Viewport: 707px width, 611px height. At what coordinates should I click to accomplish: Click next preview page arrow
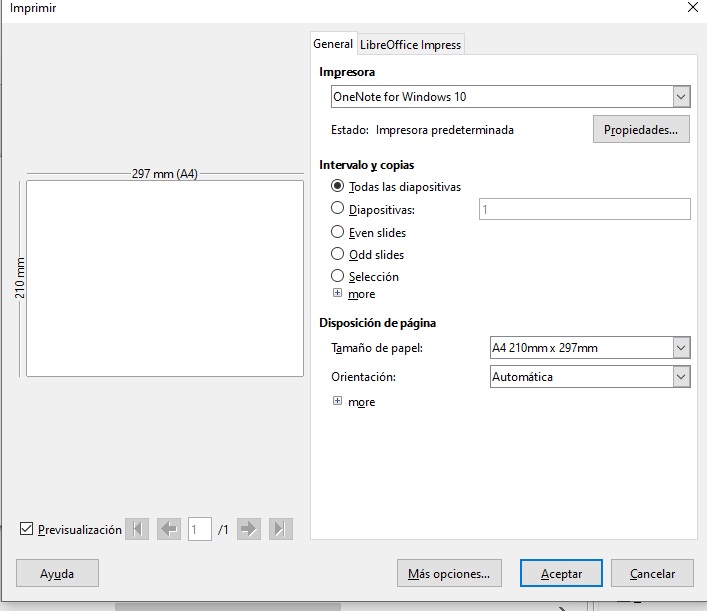click(x=249, y=529)
